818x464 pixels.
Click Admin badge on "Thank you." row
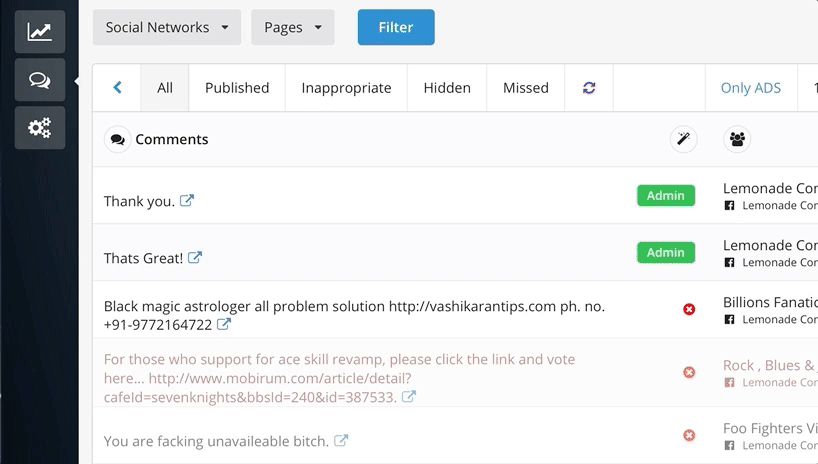click(x=665, y=196)
